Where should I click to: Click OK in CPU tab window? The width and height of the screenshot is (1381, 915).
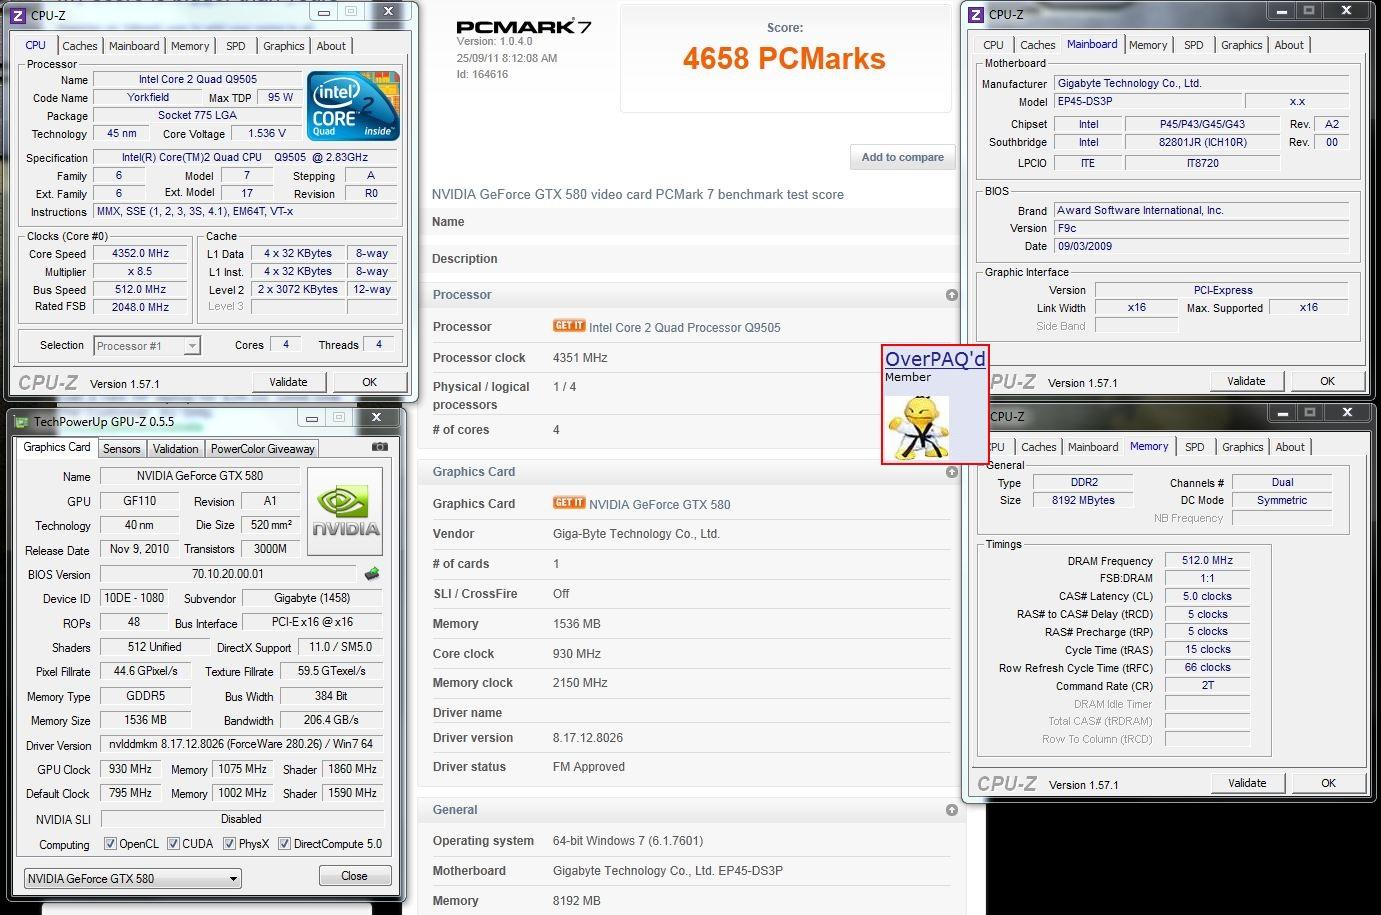coord(370,382)
